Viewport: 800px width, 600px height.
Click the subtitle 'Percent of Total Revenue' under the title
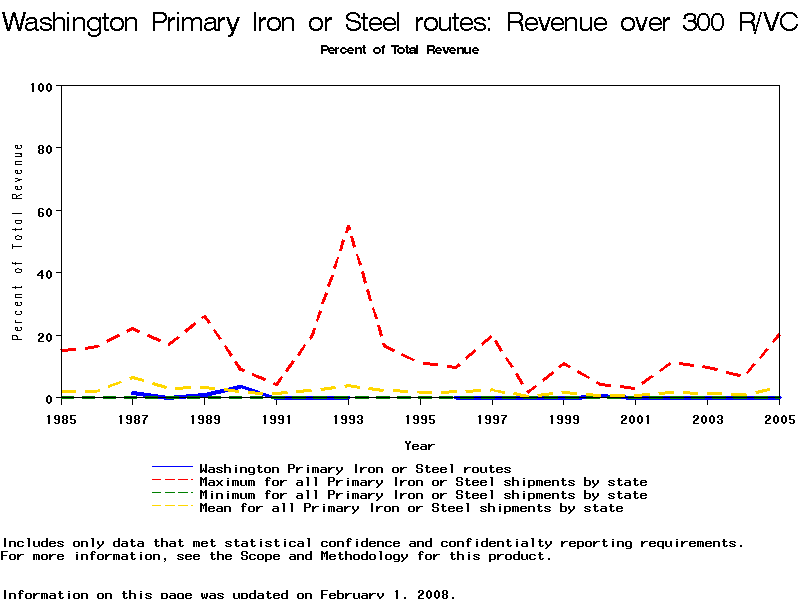(x=399, y=50)
